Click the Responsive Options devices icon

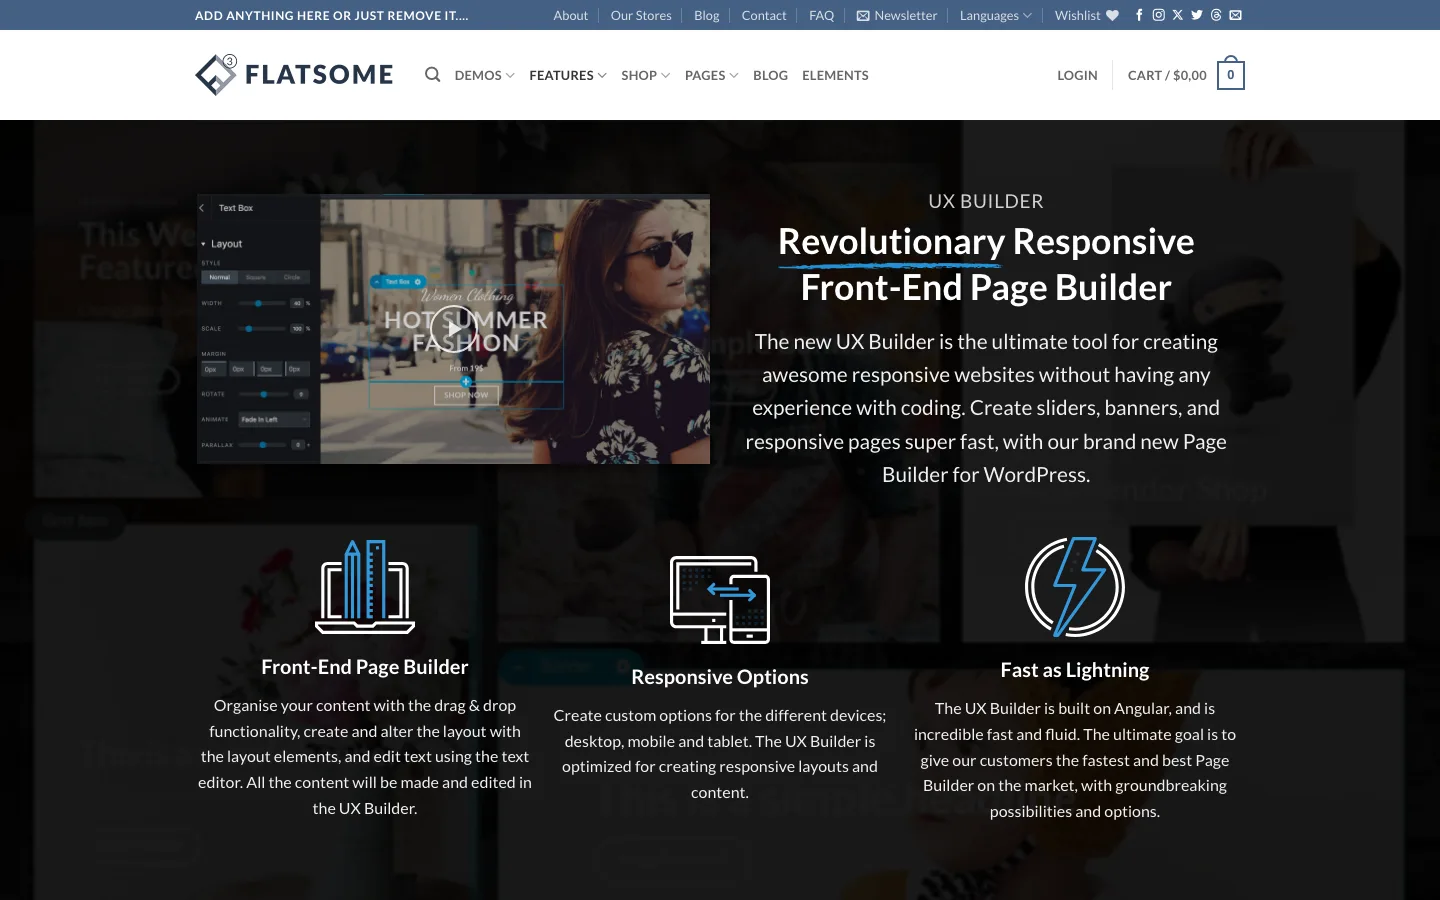[x=720, y=600]
